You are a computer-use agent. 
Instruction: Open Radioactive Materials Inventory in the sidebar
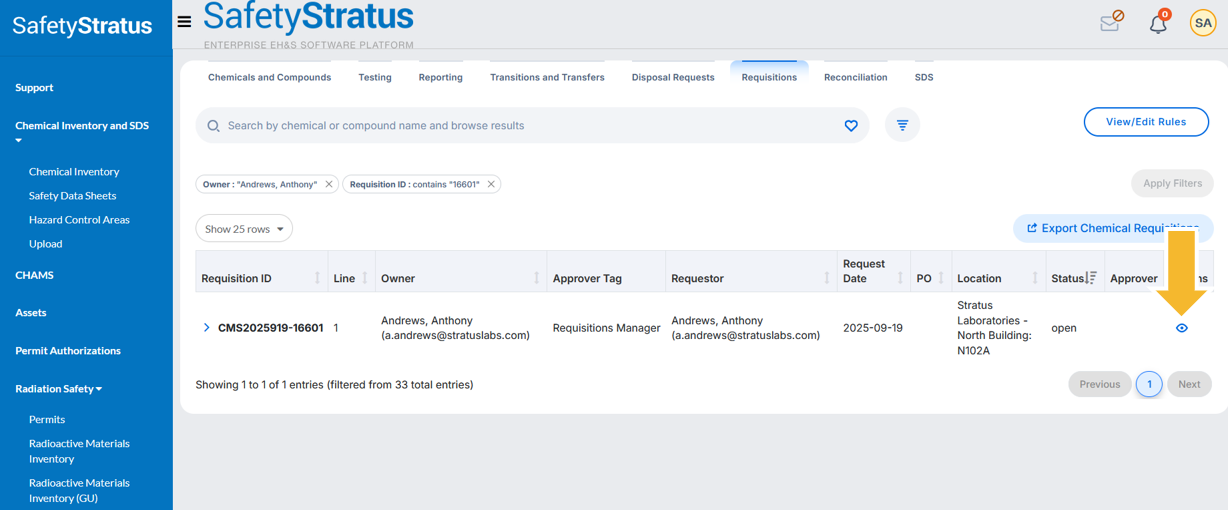79,451
